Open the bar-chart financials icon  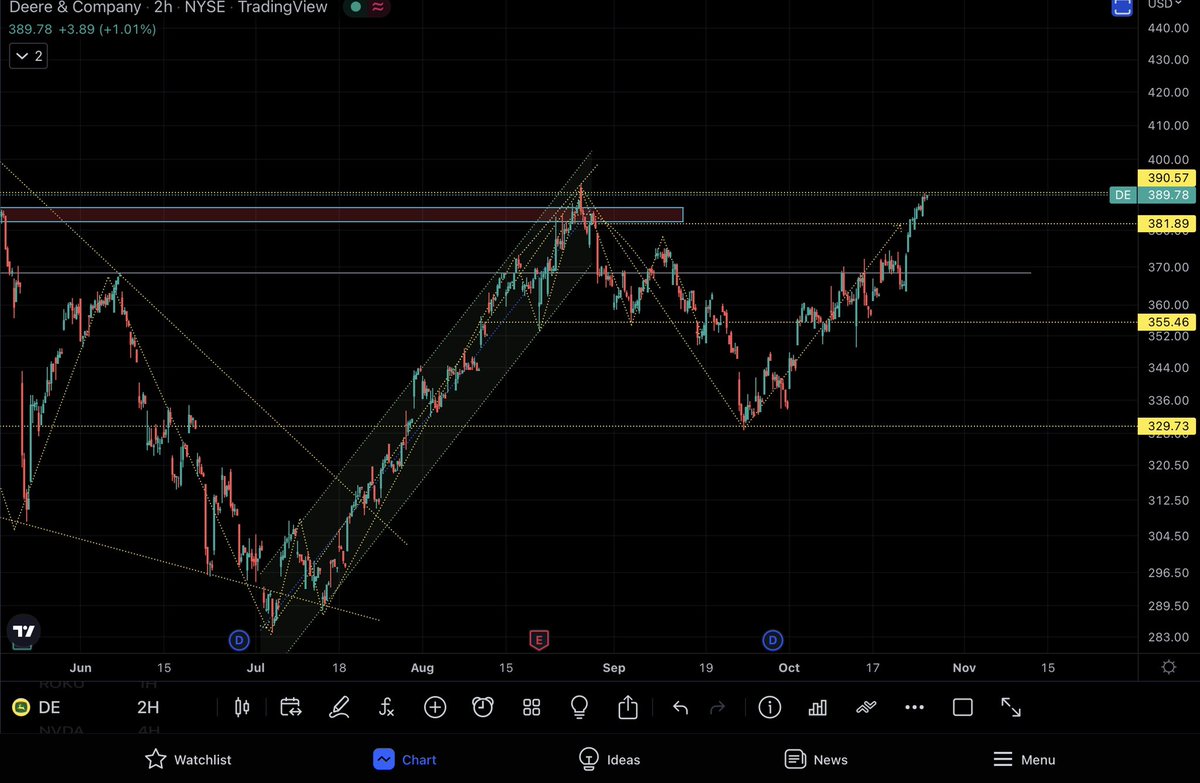(x=817, y=708)
